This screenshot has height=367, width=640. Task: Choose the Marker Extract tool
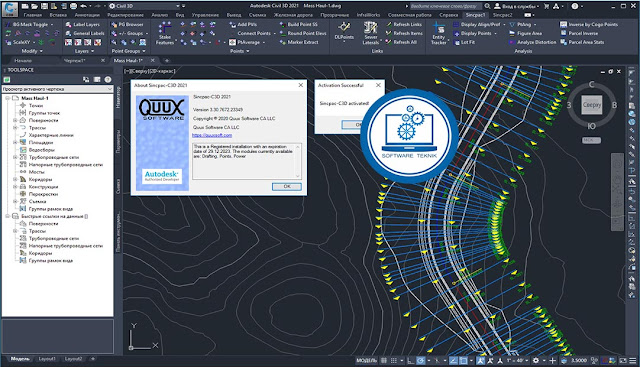pos(299,42)
